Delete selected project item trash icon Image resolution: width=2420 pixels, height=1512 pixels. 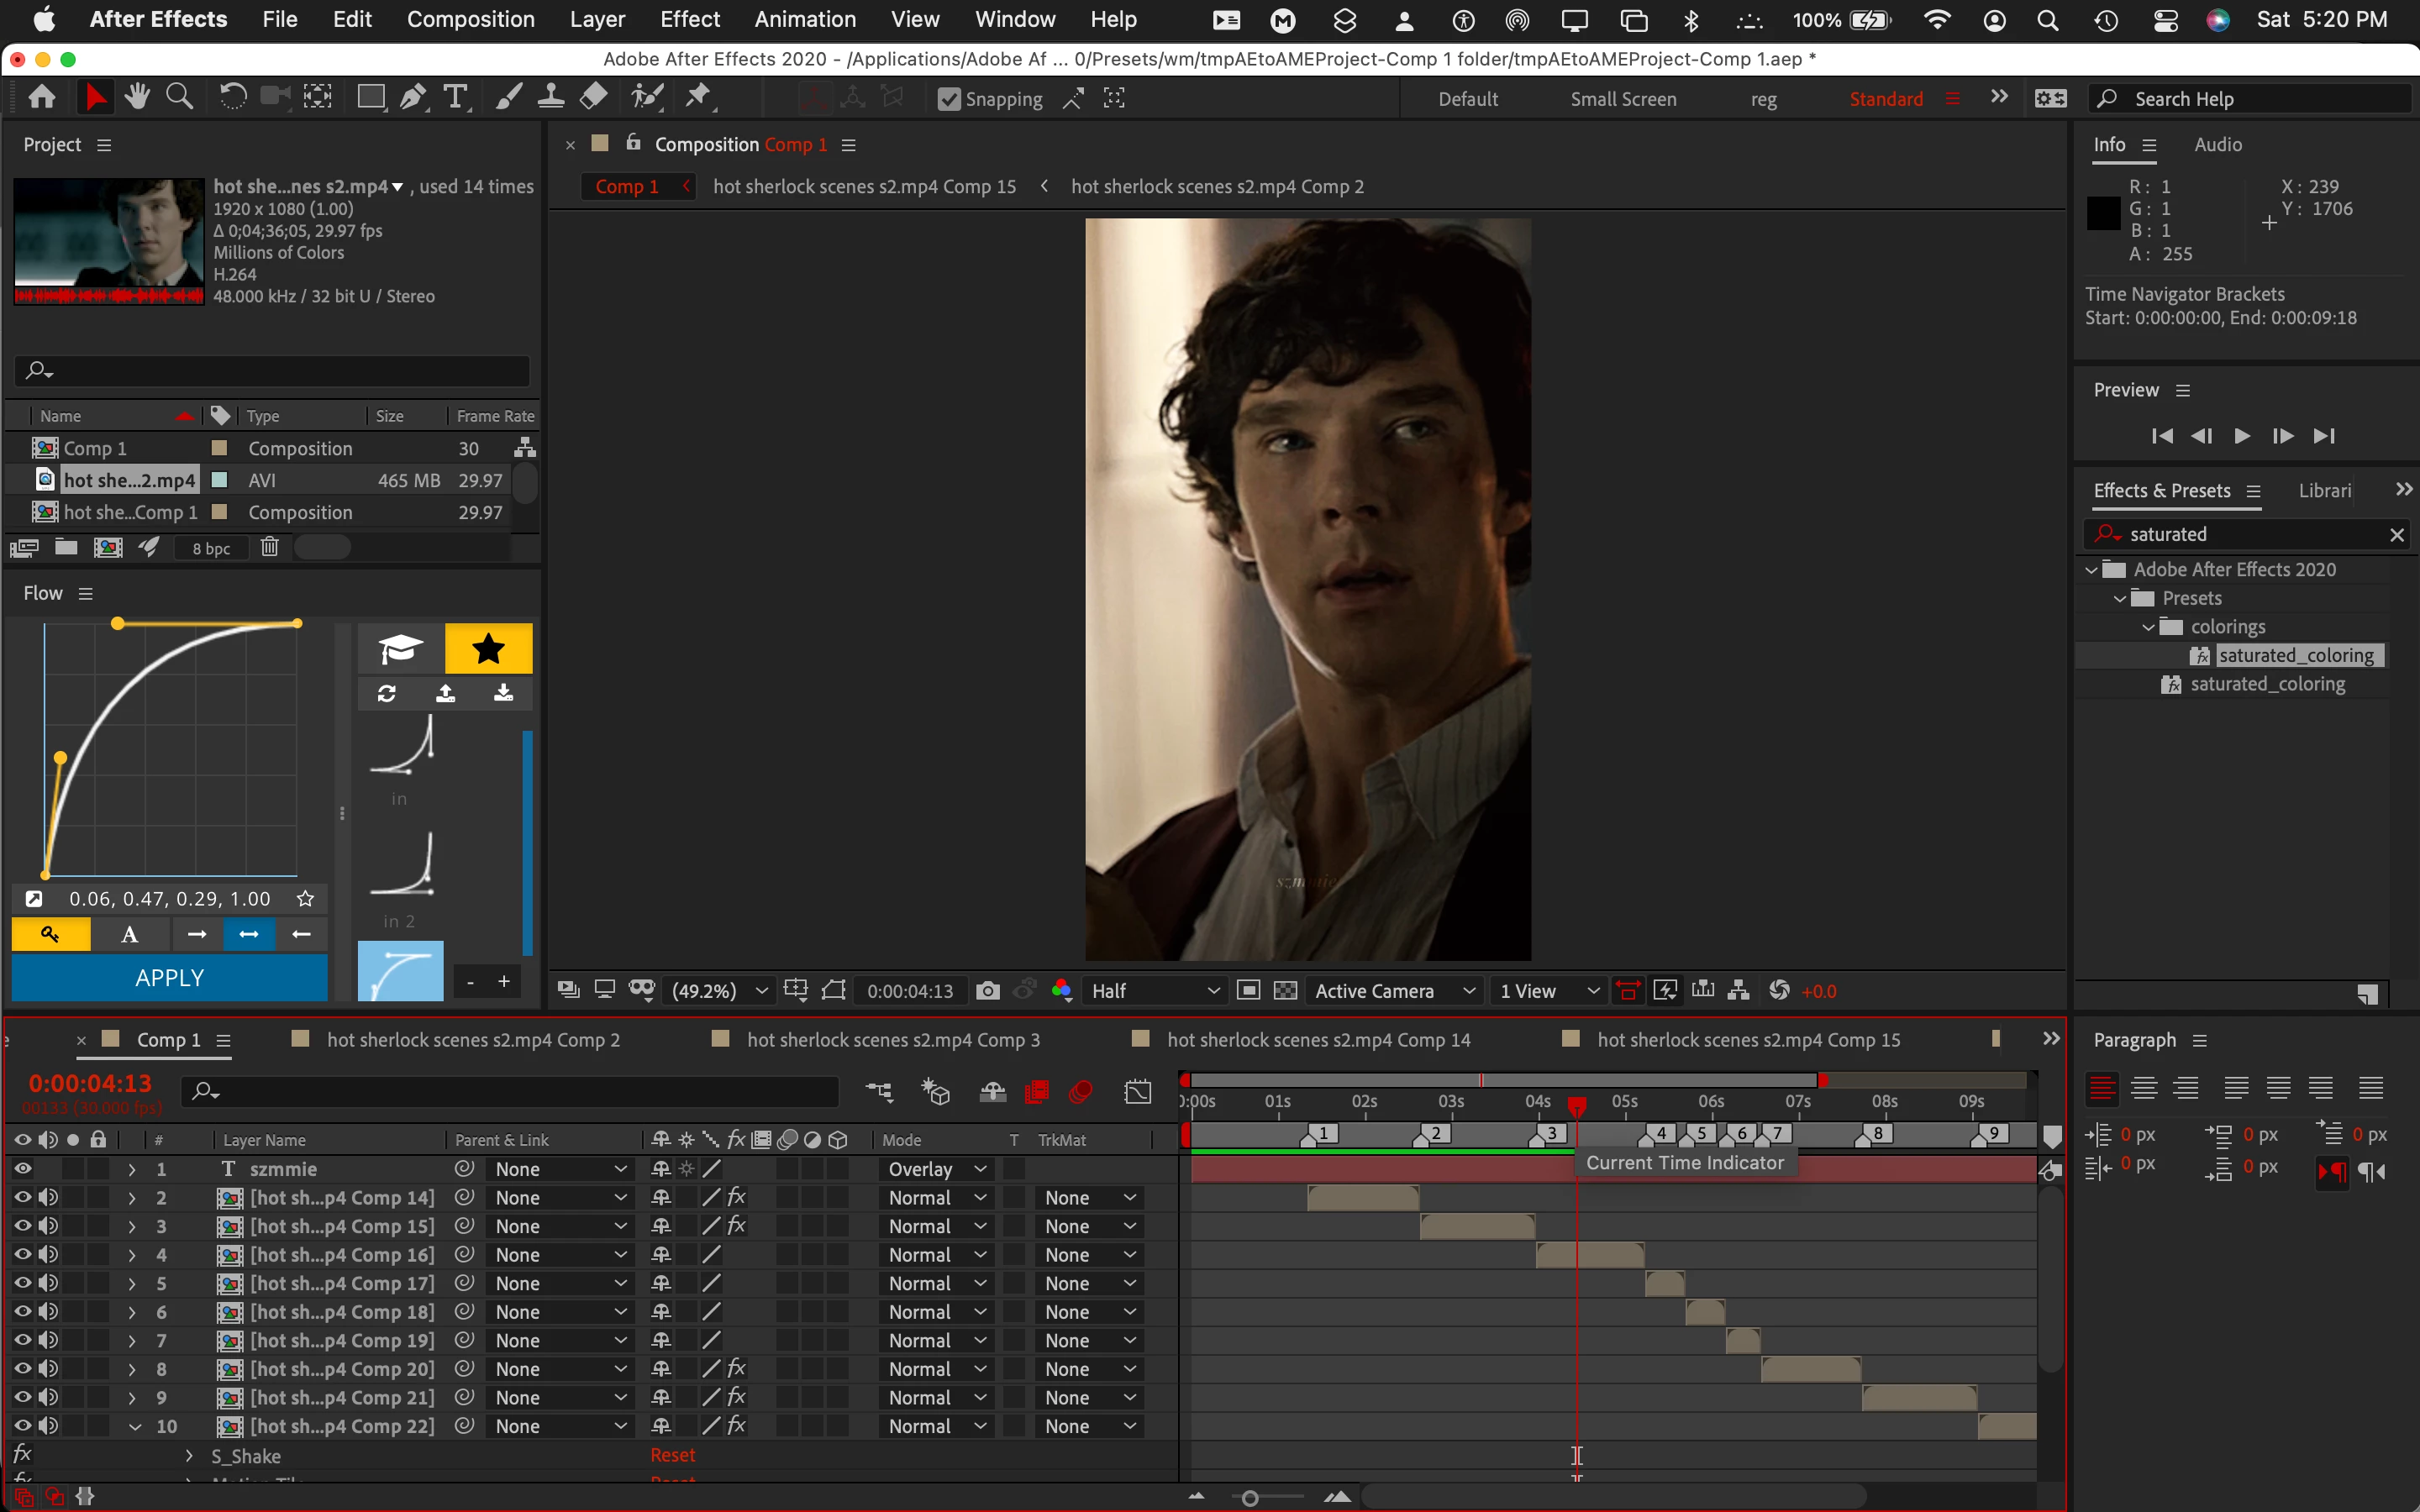point(269,547)
